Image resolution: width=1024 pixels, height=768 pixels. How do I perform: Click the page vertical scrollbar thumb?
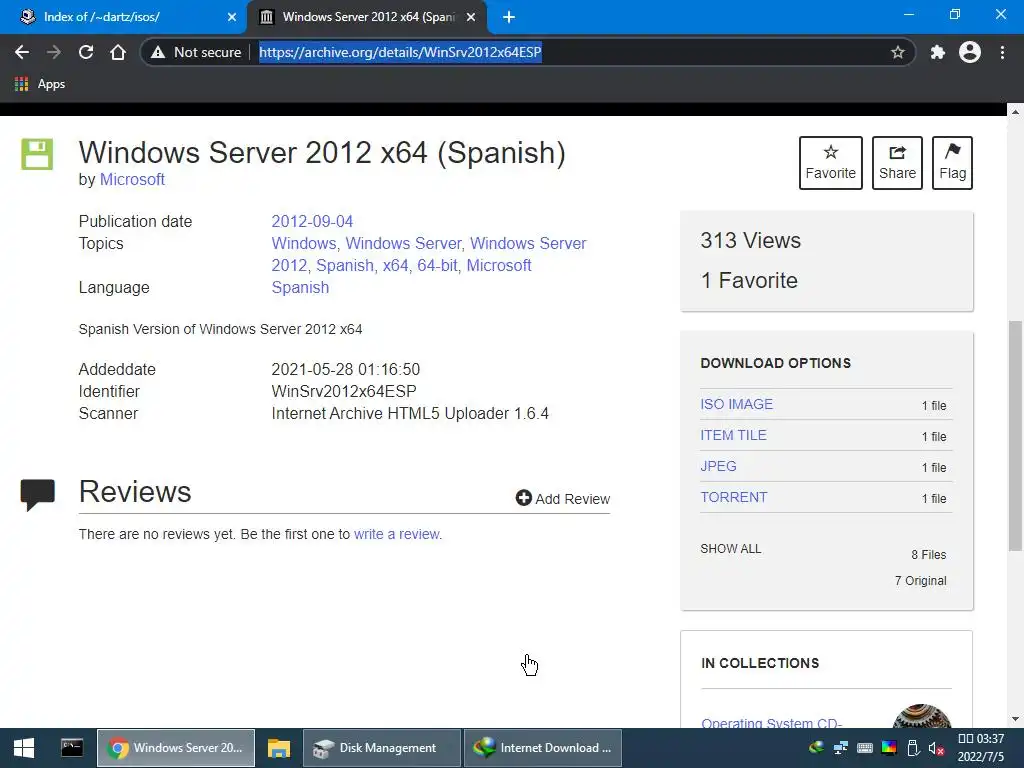pyautogui.click(x=1015, y=435)
